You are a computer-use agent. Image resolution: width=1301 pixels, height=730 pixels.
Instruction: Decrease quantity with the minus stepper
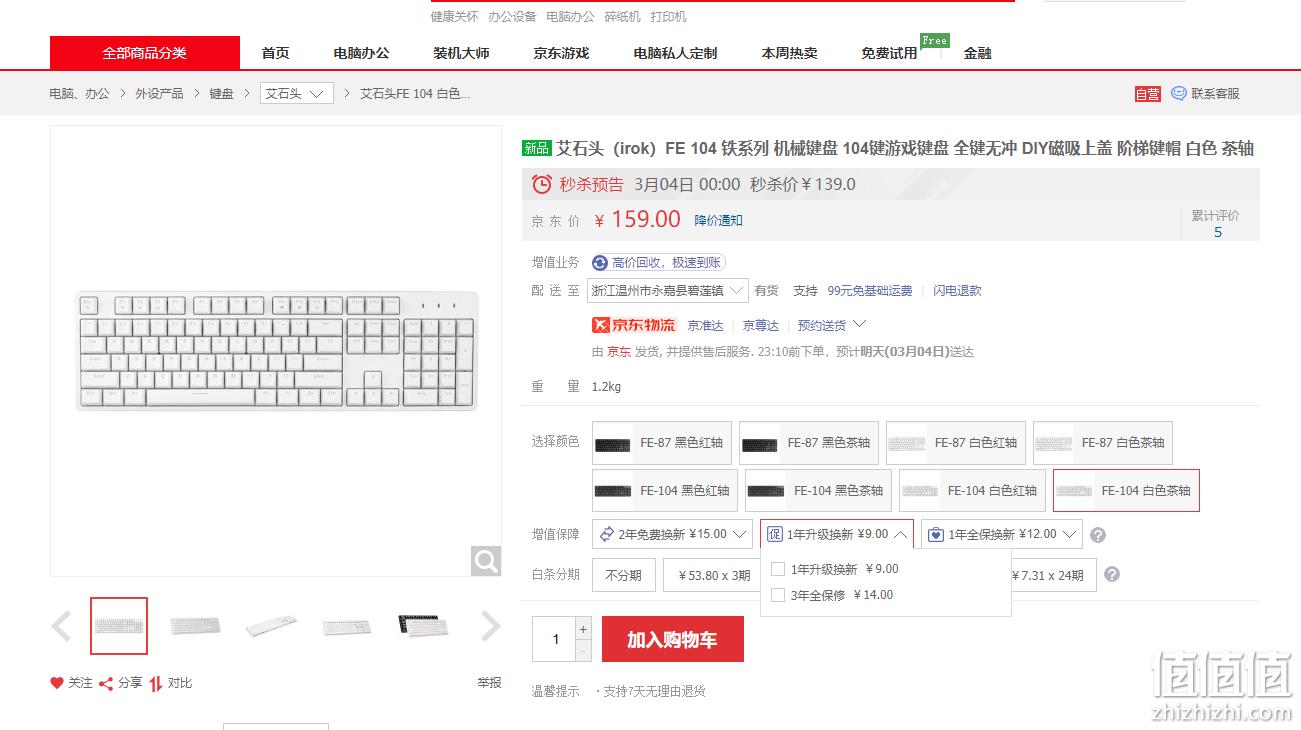584,651
